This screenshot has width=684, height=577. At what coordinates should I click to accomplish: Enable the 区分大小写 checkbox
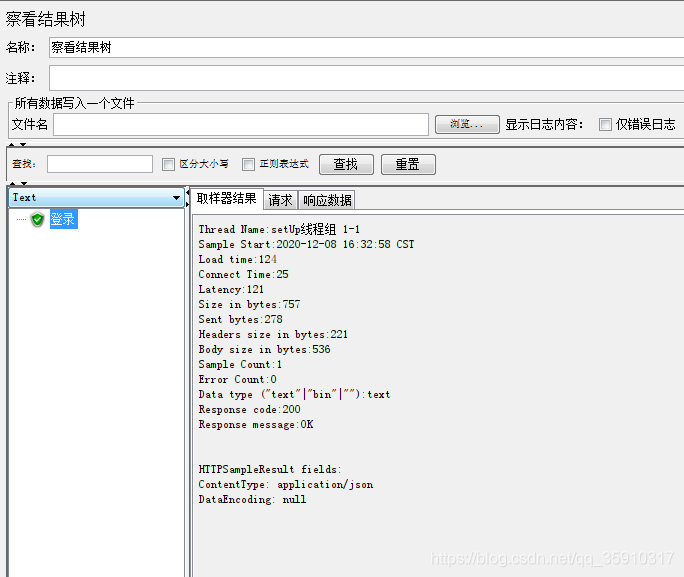coord(168,164)
